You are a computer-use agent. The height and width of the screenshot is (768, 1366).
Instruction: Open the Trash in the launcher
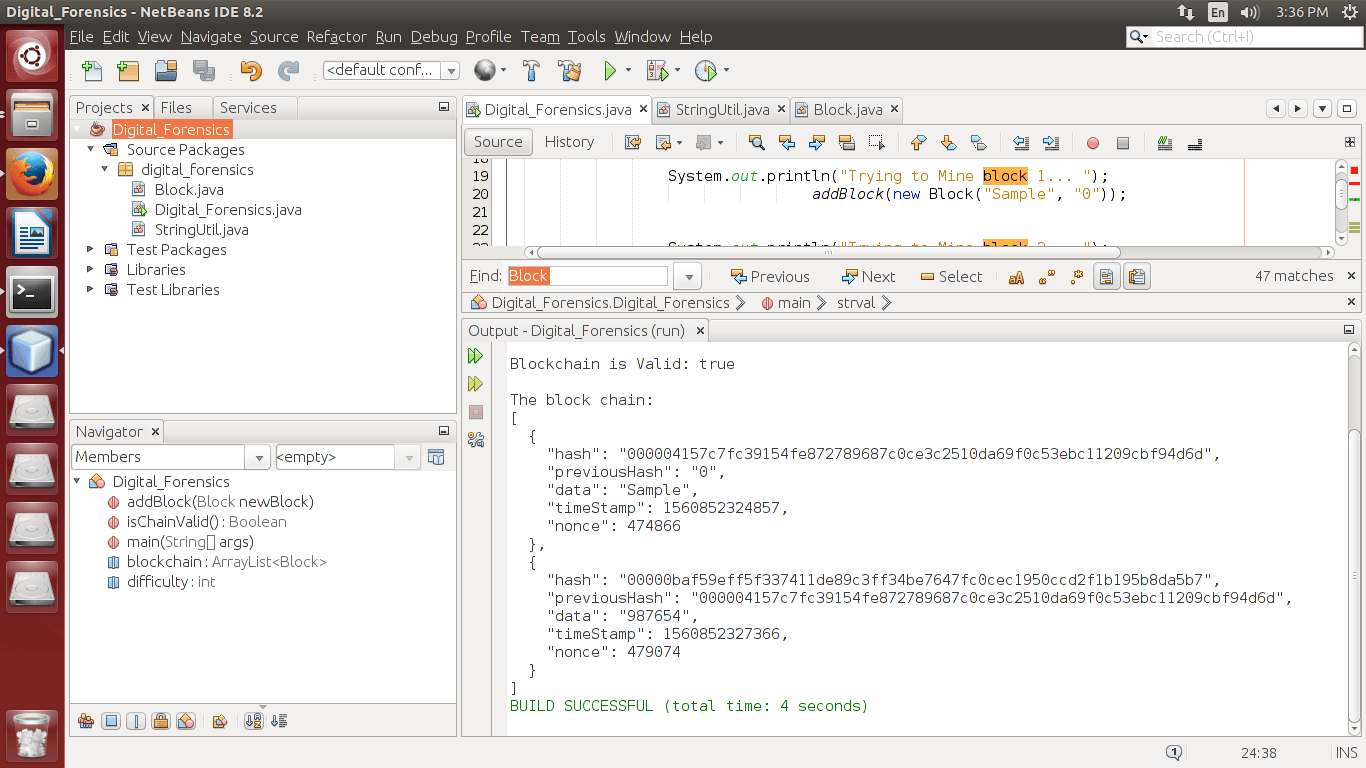(32, 736)
